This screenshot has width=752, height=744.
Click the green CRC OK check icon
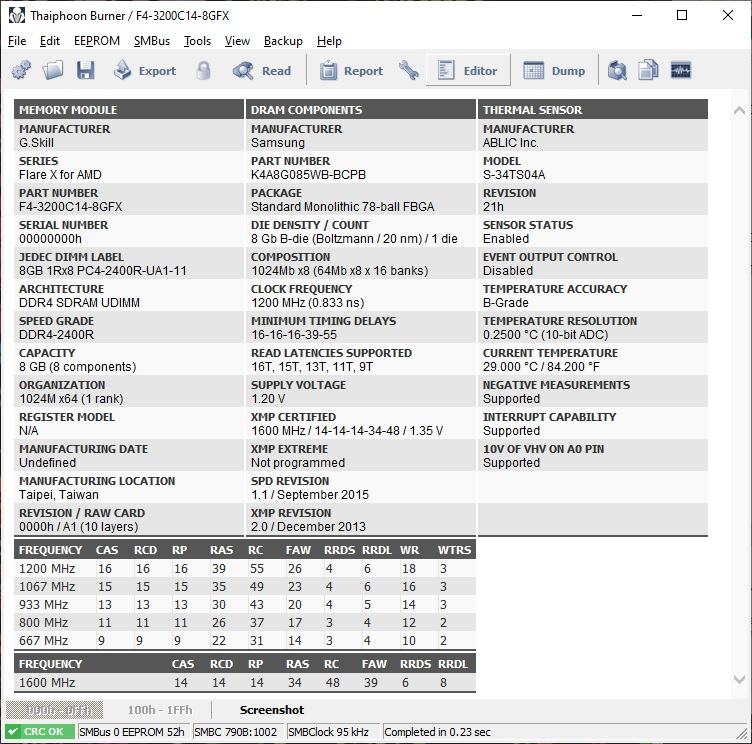(13, 732)
